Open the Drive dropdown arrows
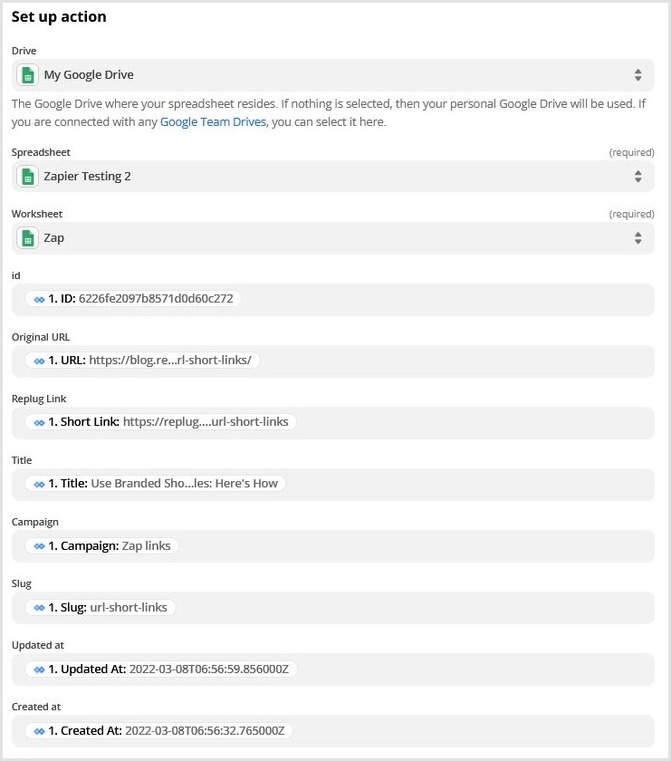671x761 pixels. [638, 75]
